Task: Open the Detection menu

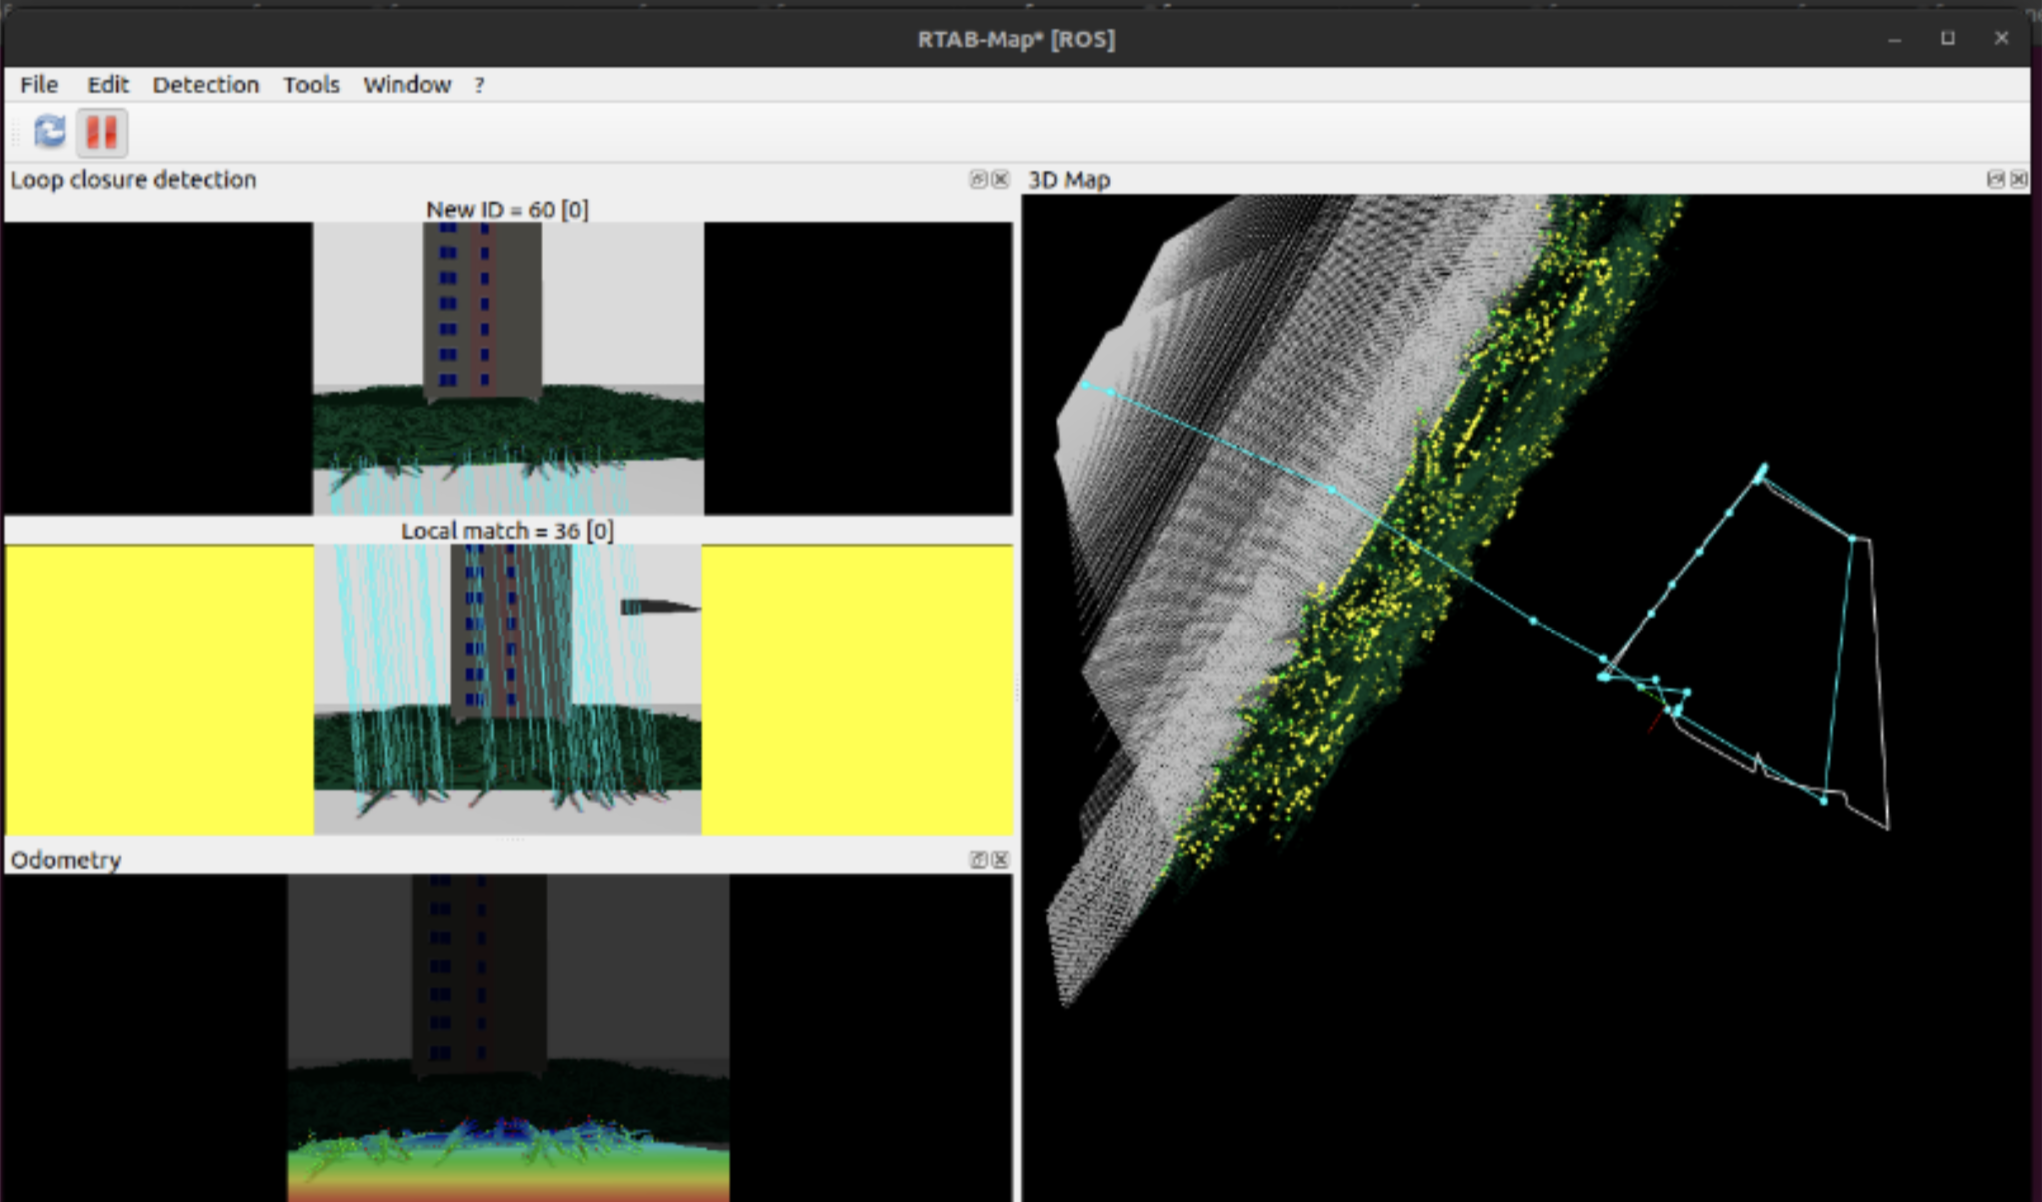Action: [205, 85]
